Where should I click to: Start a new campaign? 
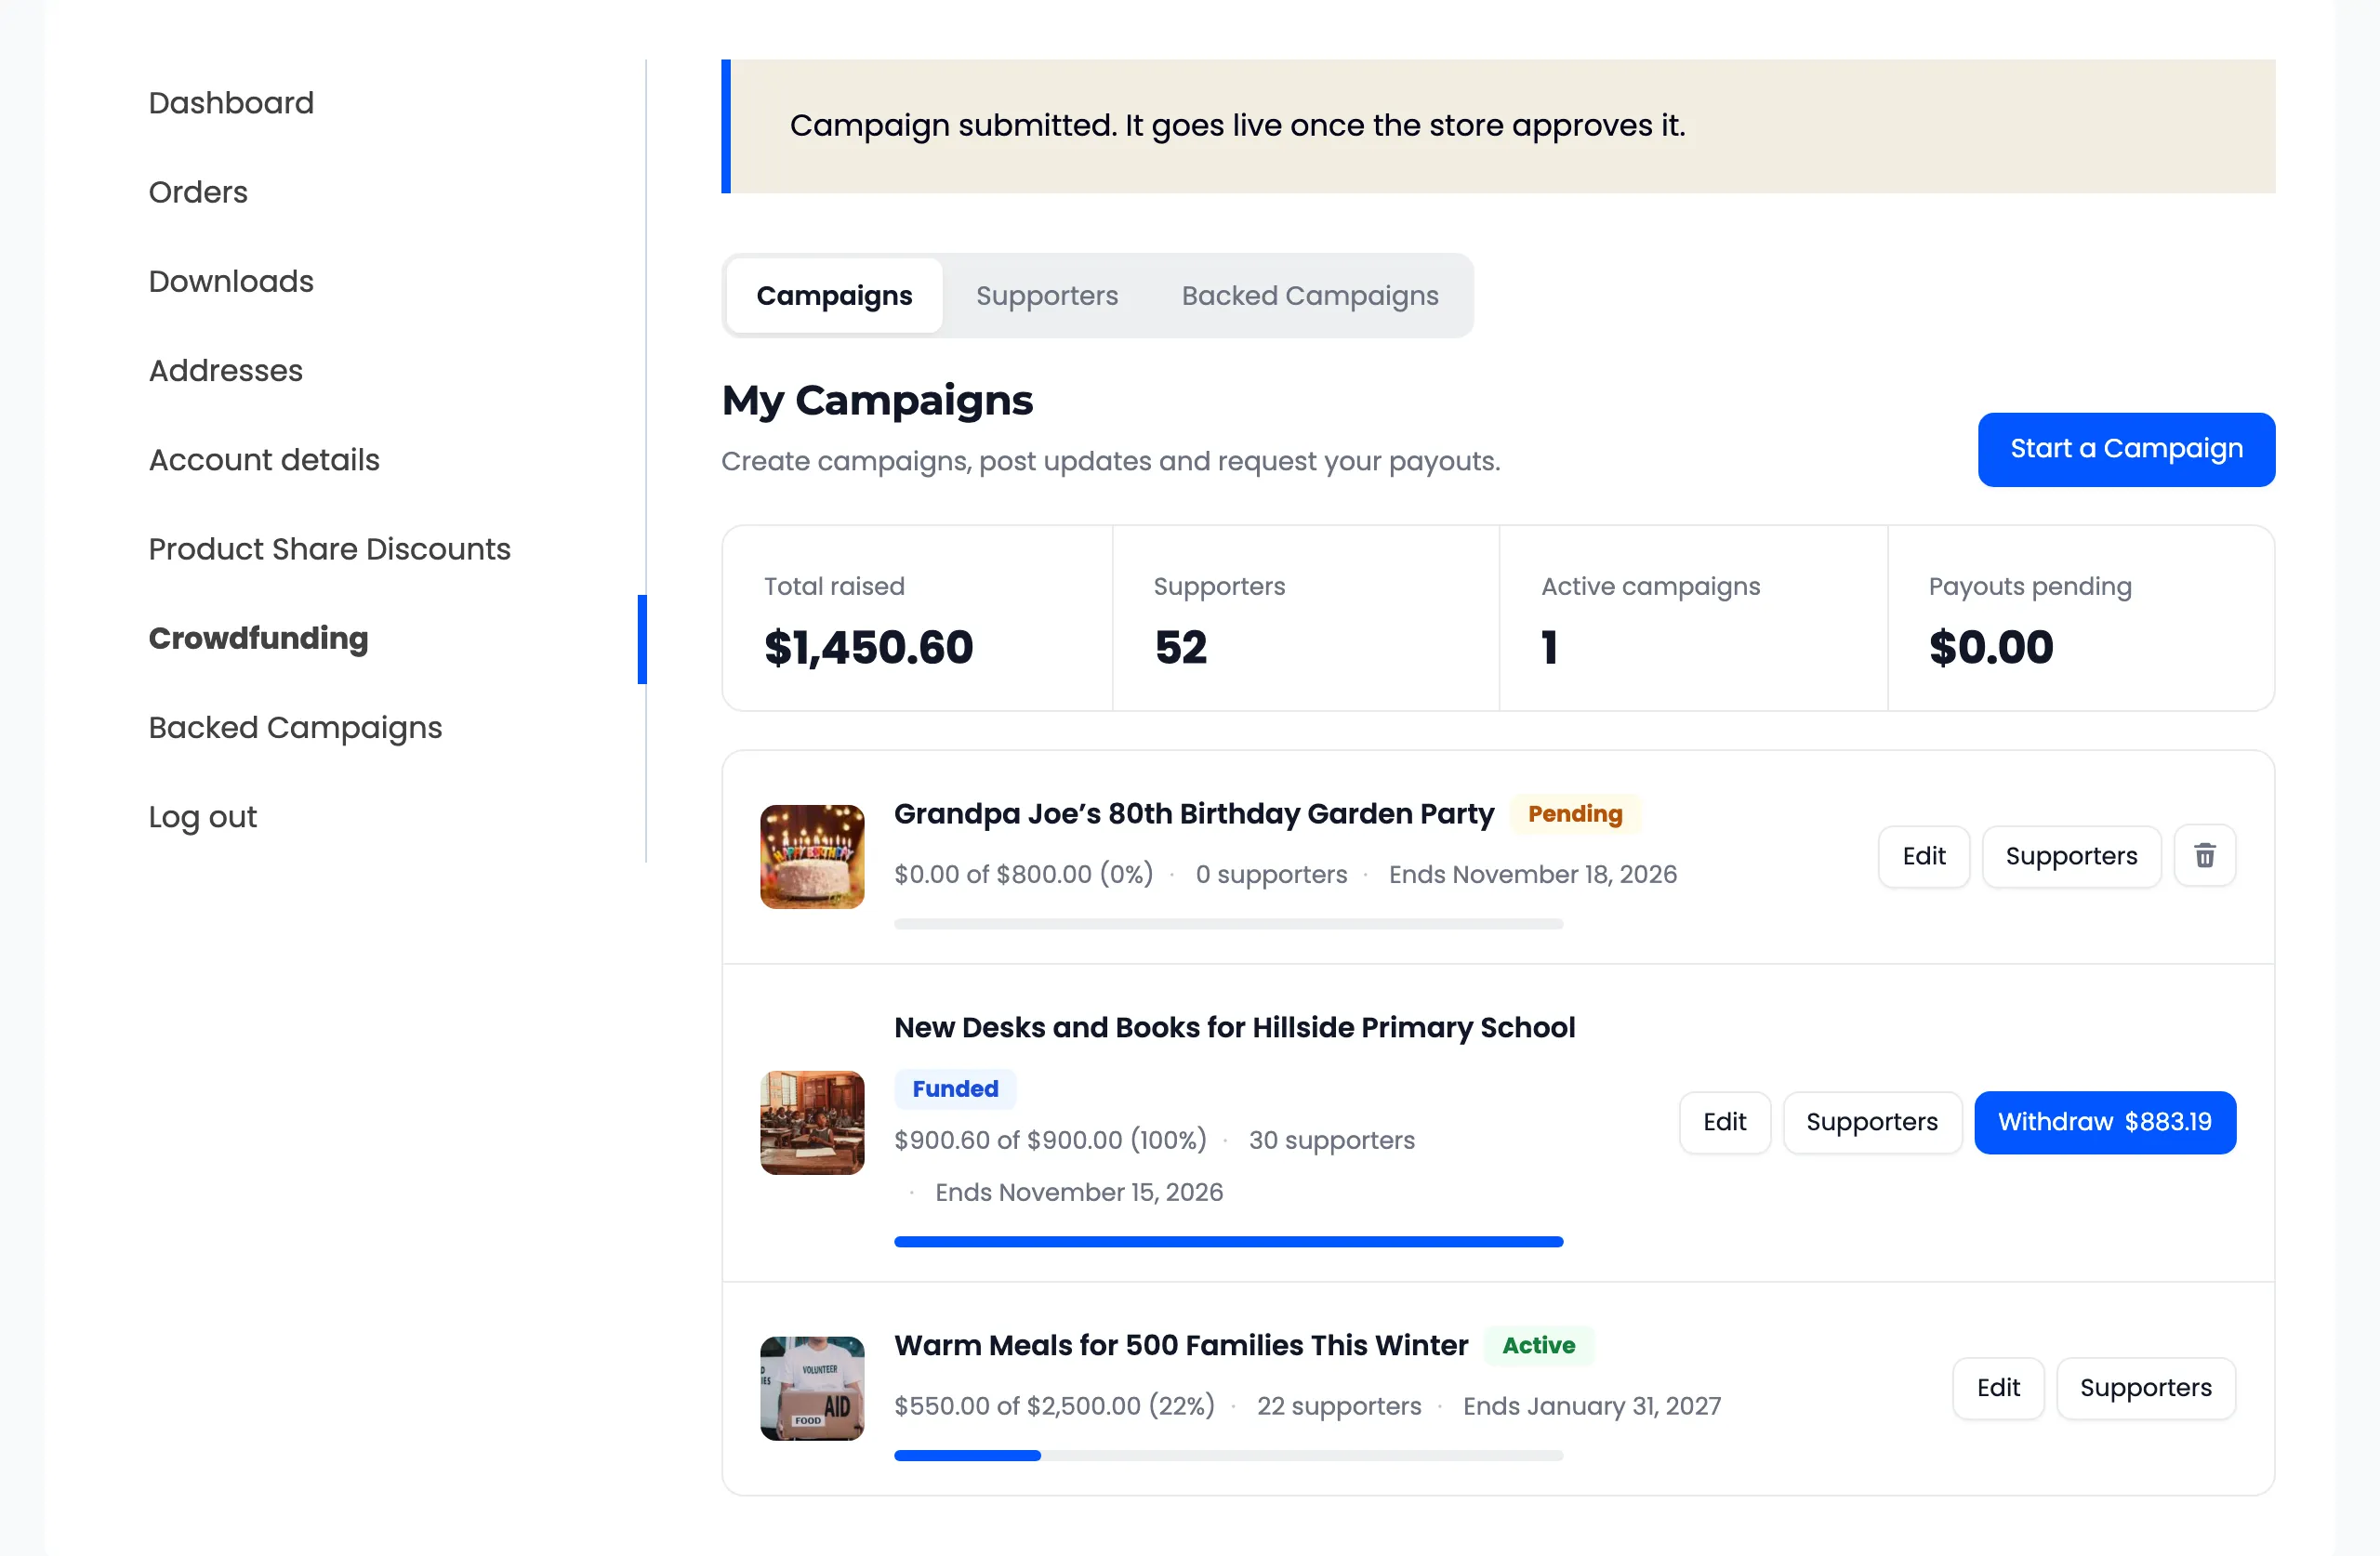(x=2126, y=449)
